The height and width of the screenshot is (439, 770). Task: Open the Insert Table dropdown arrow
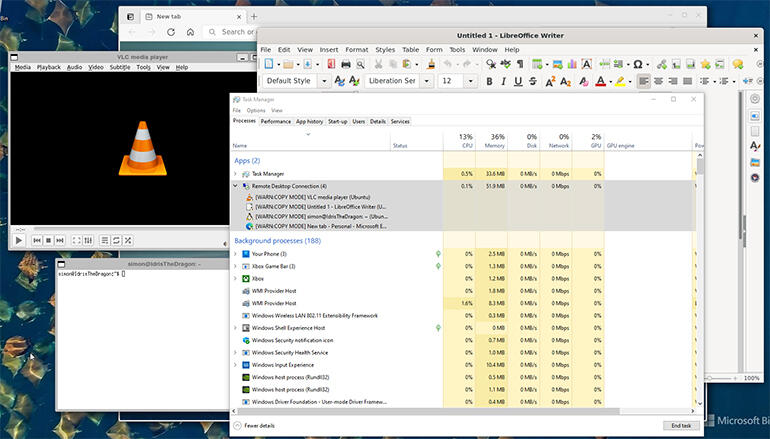(x=547, y=64)
